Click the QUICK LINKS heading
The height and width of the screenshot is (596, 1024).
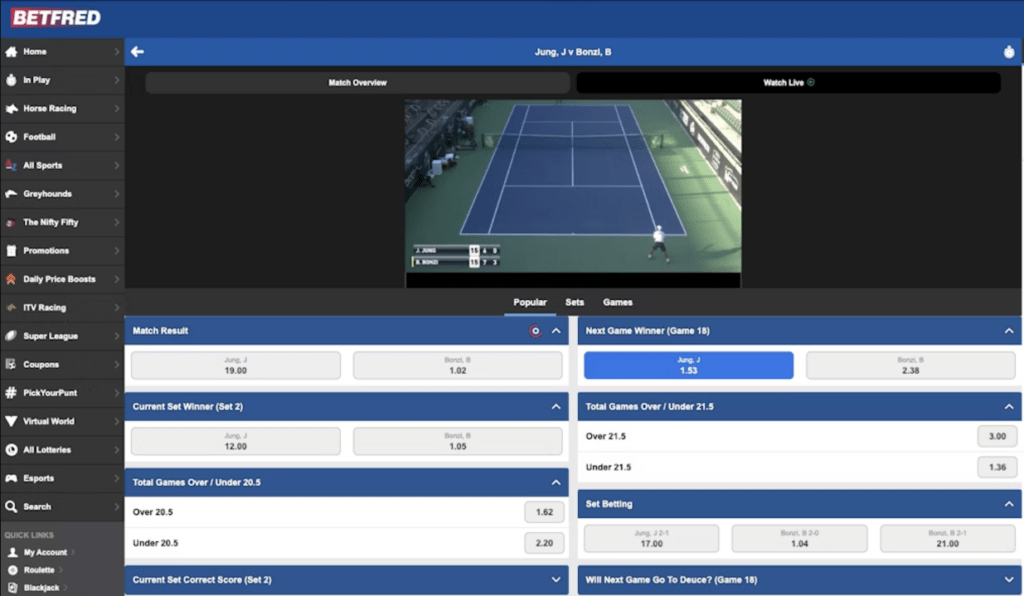tap(29, 535)
